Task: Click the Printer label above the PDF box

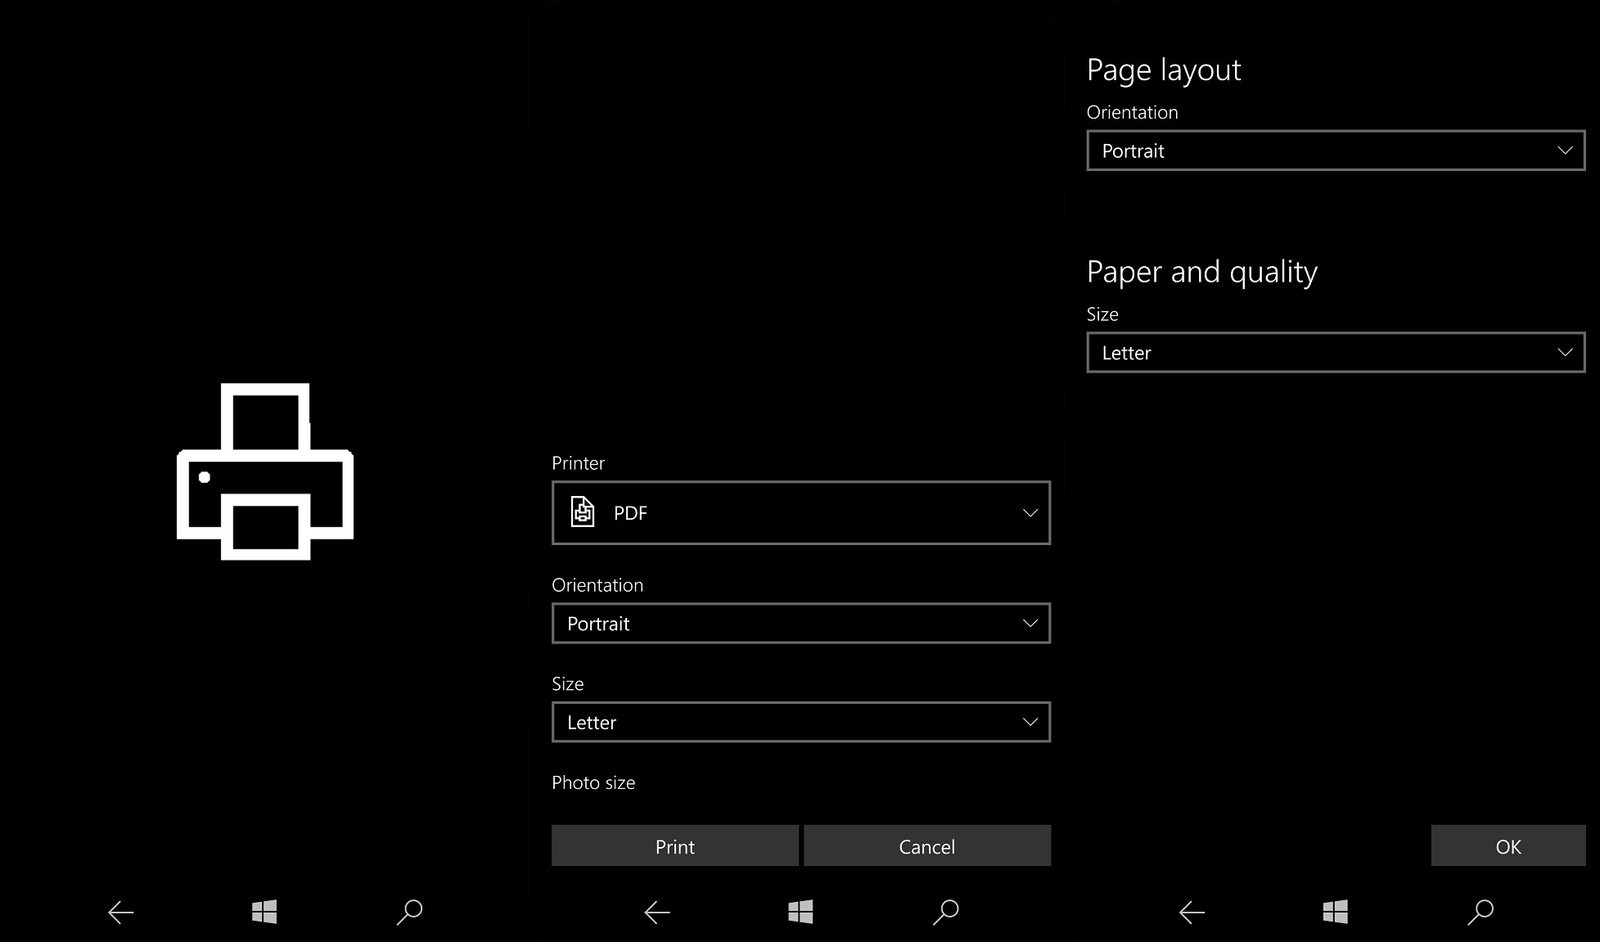Action: (578, 463)
